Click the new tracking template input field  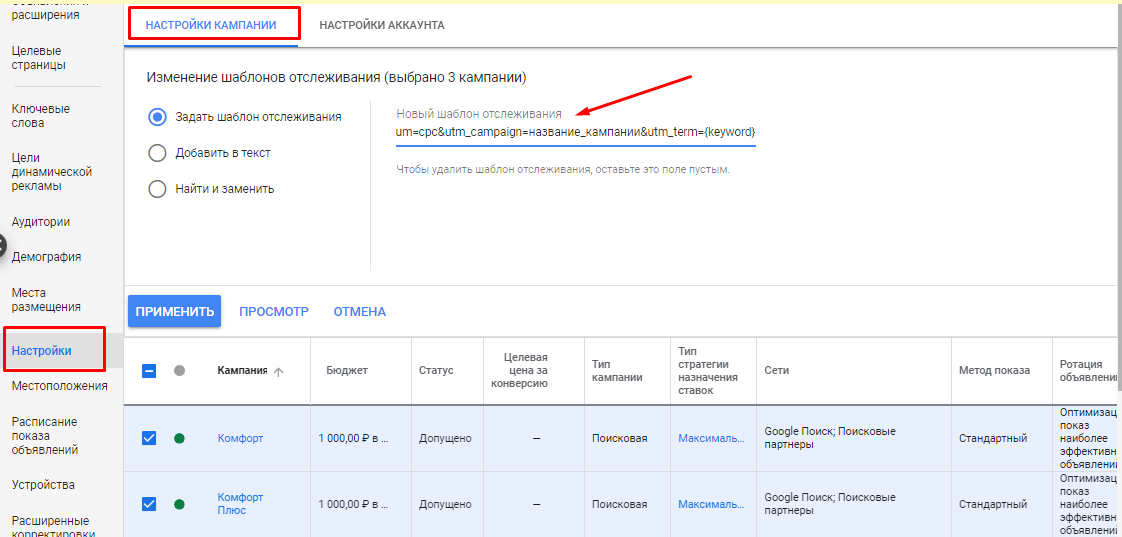[575, 132]
